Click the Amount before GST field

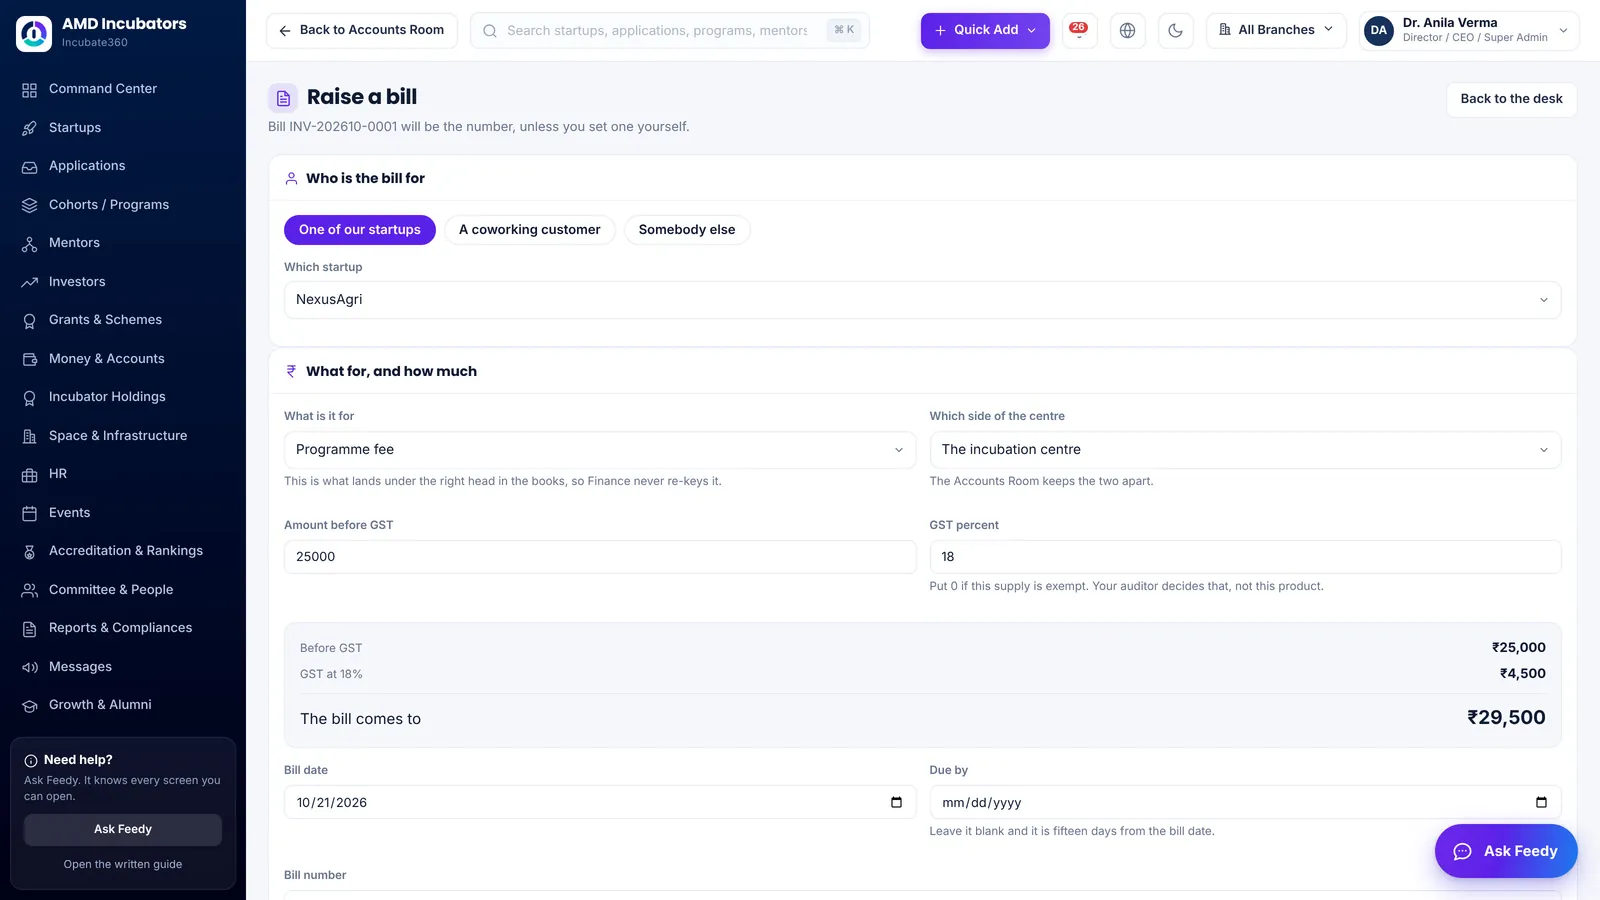[600, 557]
